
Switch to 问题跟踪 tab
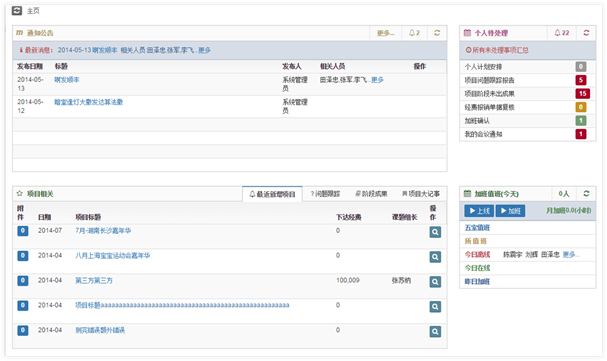coord(325,193)
